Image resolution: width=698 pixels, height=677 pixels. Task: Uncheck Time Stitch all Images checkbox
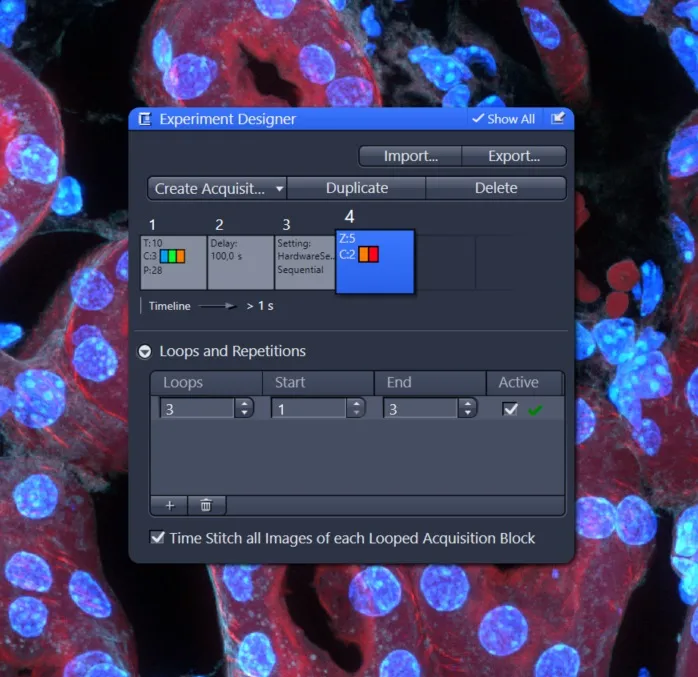click(157, 537)
